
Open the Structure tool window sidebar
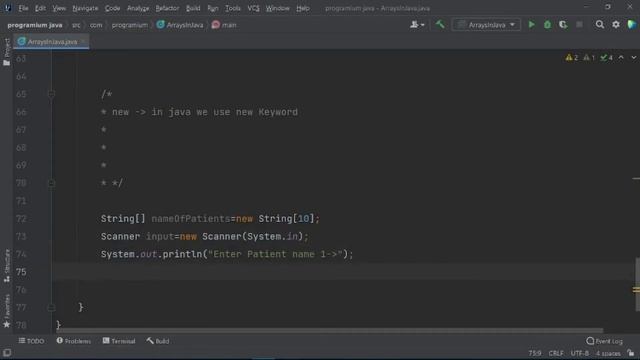click(x=7, y=266)
